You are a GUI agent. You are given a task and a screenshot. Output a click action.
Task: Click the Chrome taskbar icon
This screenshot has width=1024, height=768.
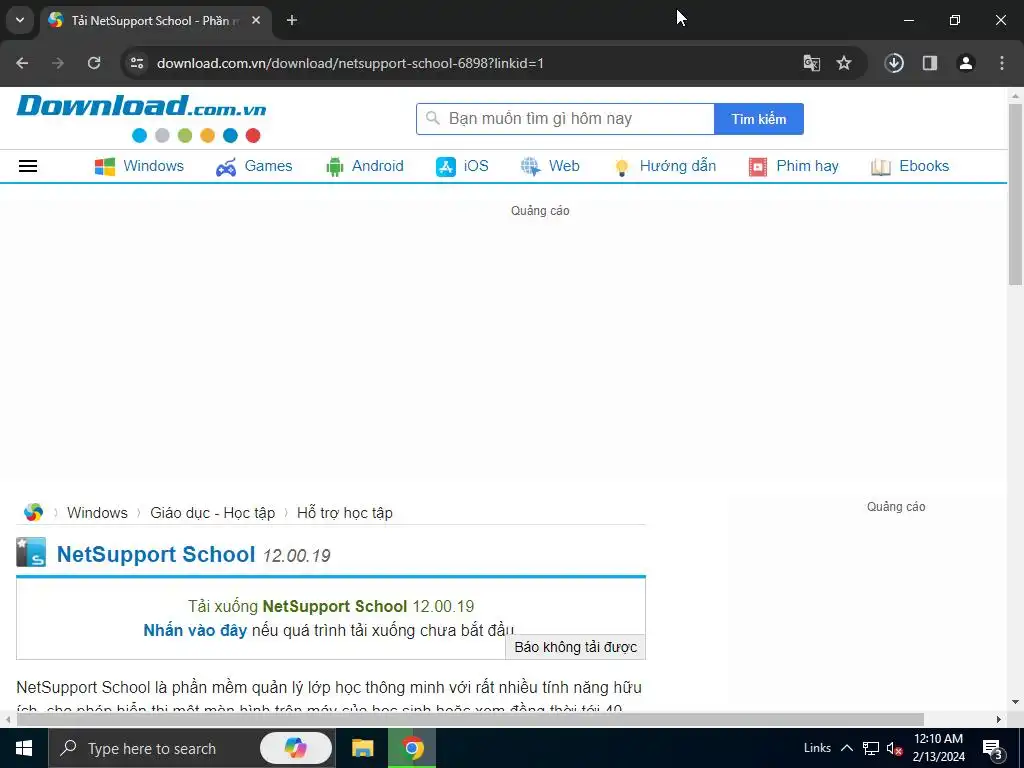coord(412,748)
